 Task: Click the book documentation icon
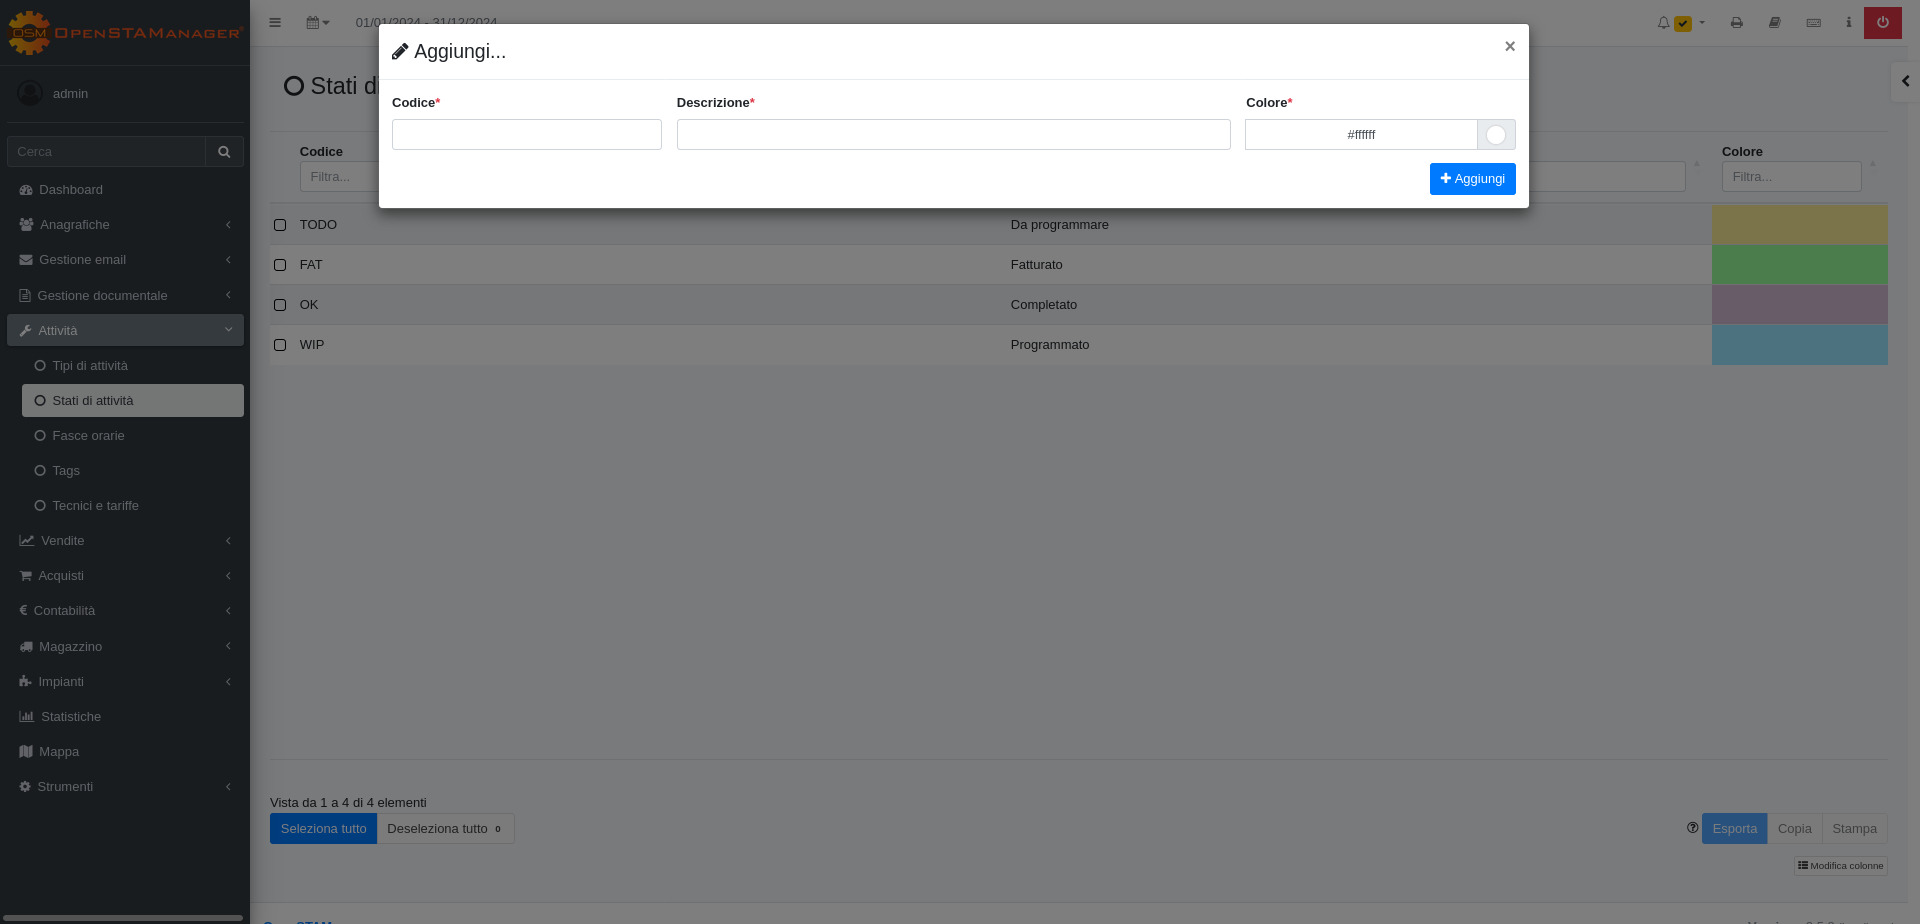tap(1774, 22)
